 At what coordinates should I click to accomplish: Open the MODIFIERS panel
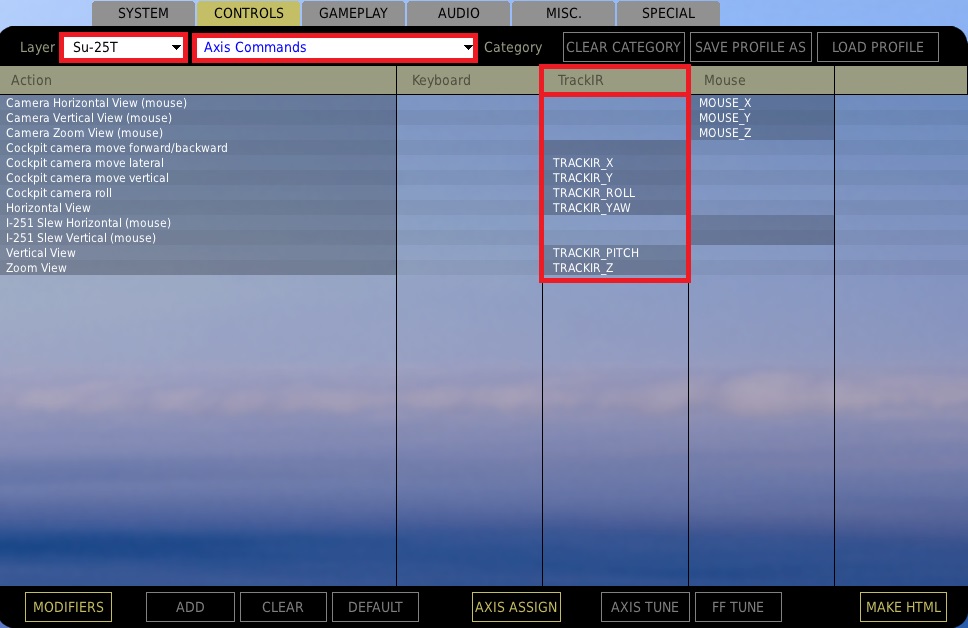pyautogui.click(x=69, y=607)
